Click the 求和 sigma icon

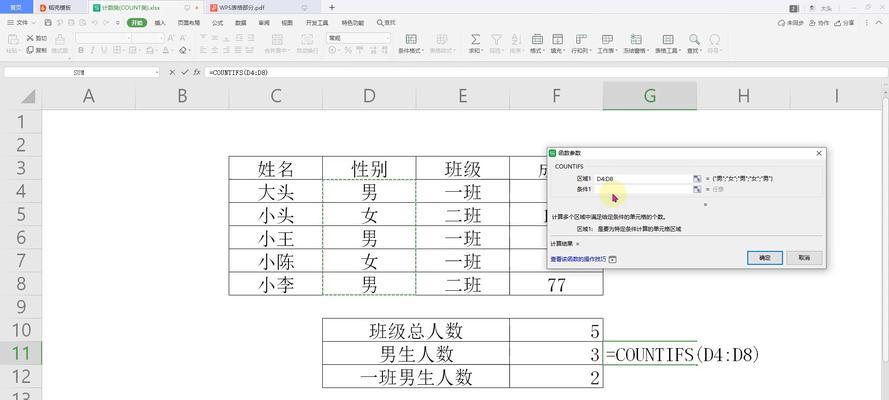pos(475,39)
